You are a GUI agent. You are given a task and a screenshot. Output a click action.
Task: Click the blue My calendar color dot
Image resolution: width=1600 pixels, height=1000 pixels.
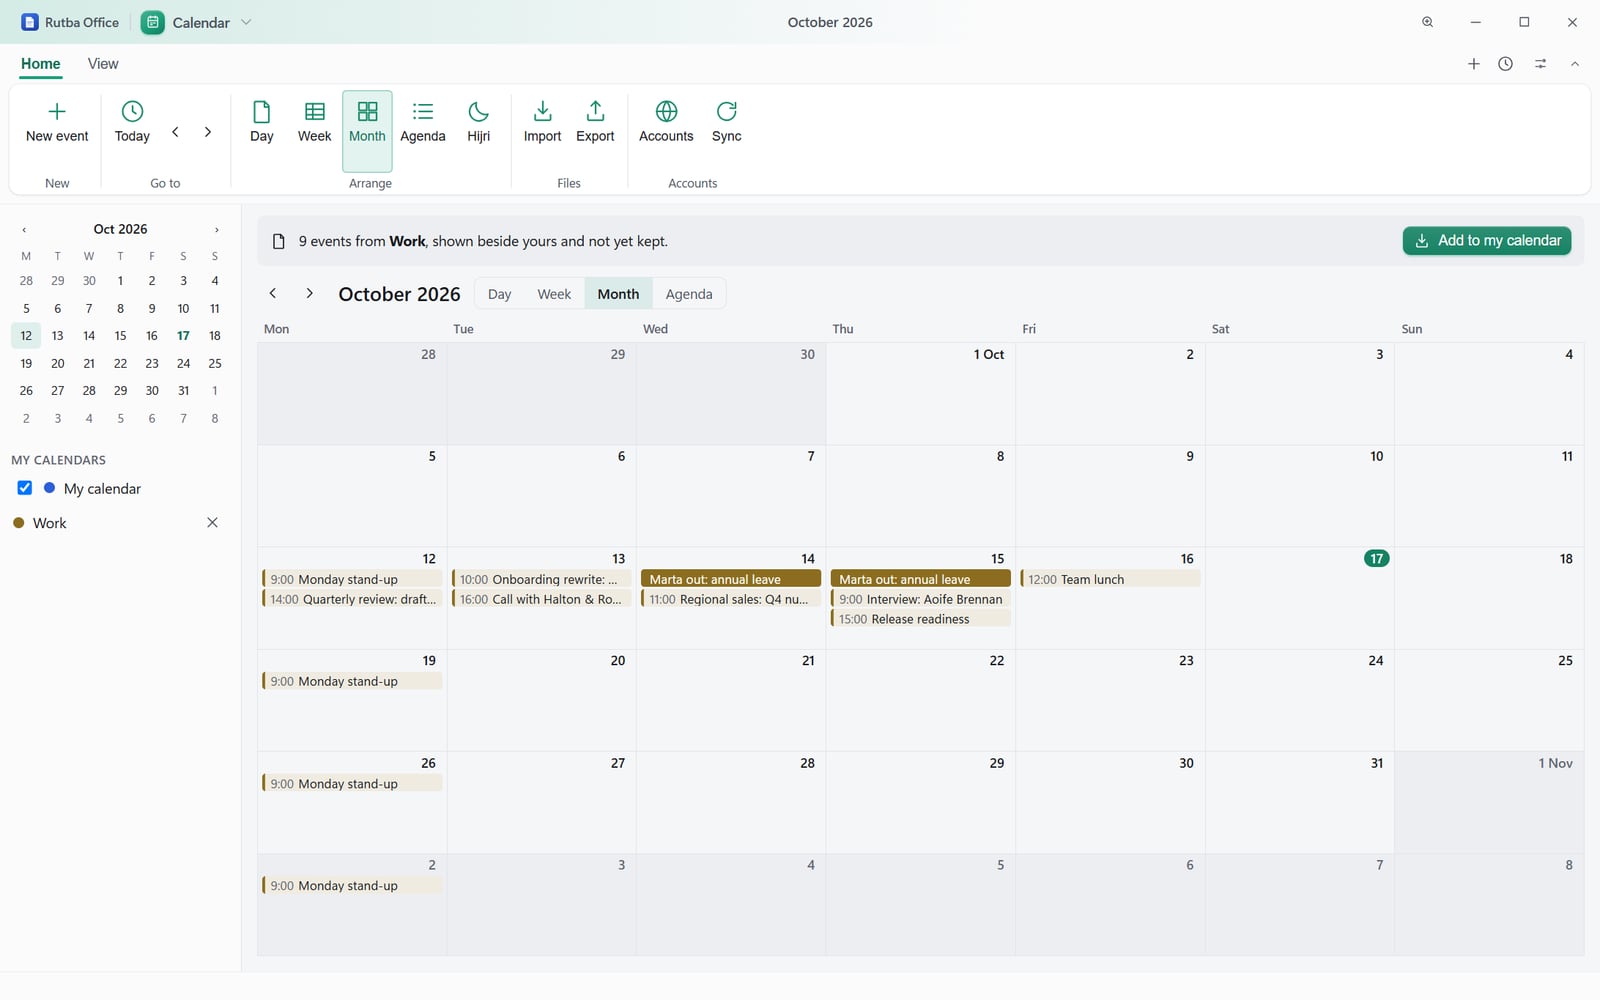49,488
